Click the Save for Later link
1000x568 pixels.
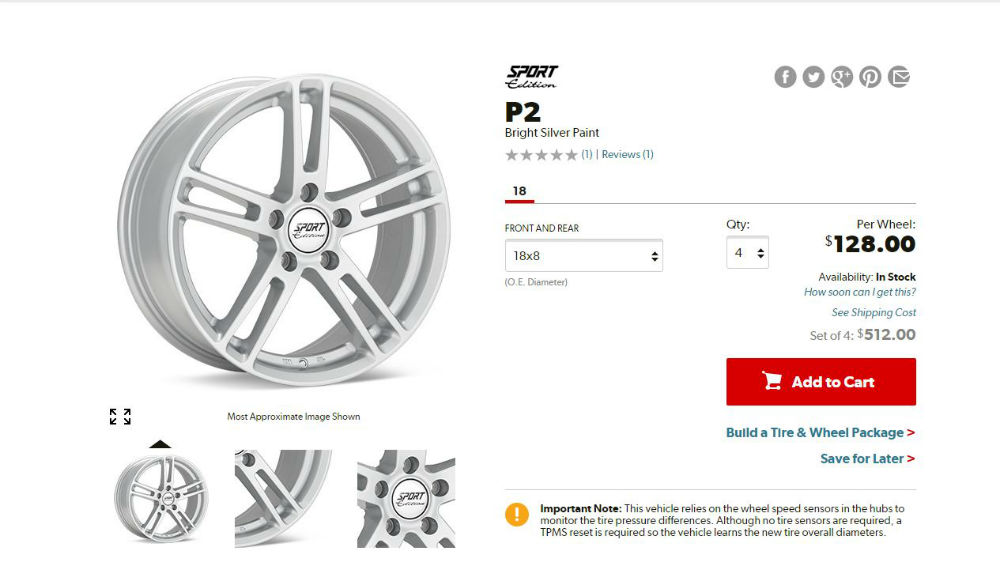[867, 459]
